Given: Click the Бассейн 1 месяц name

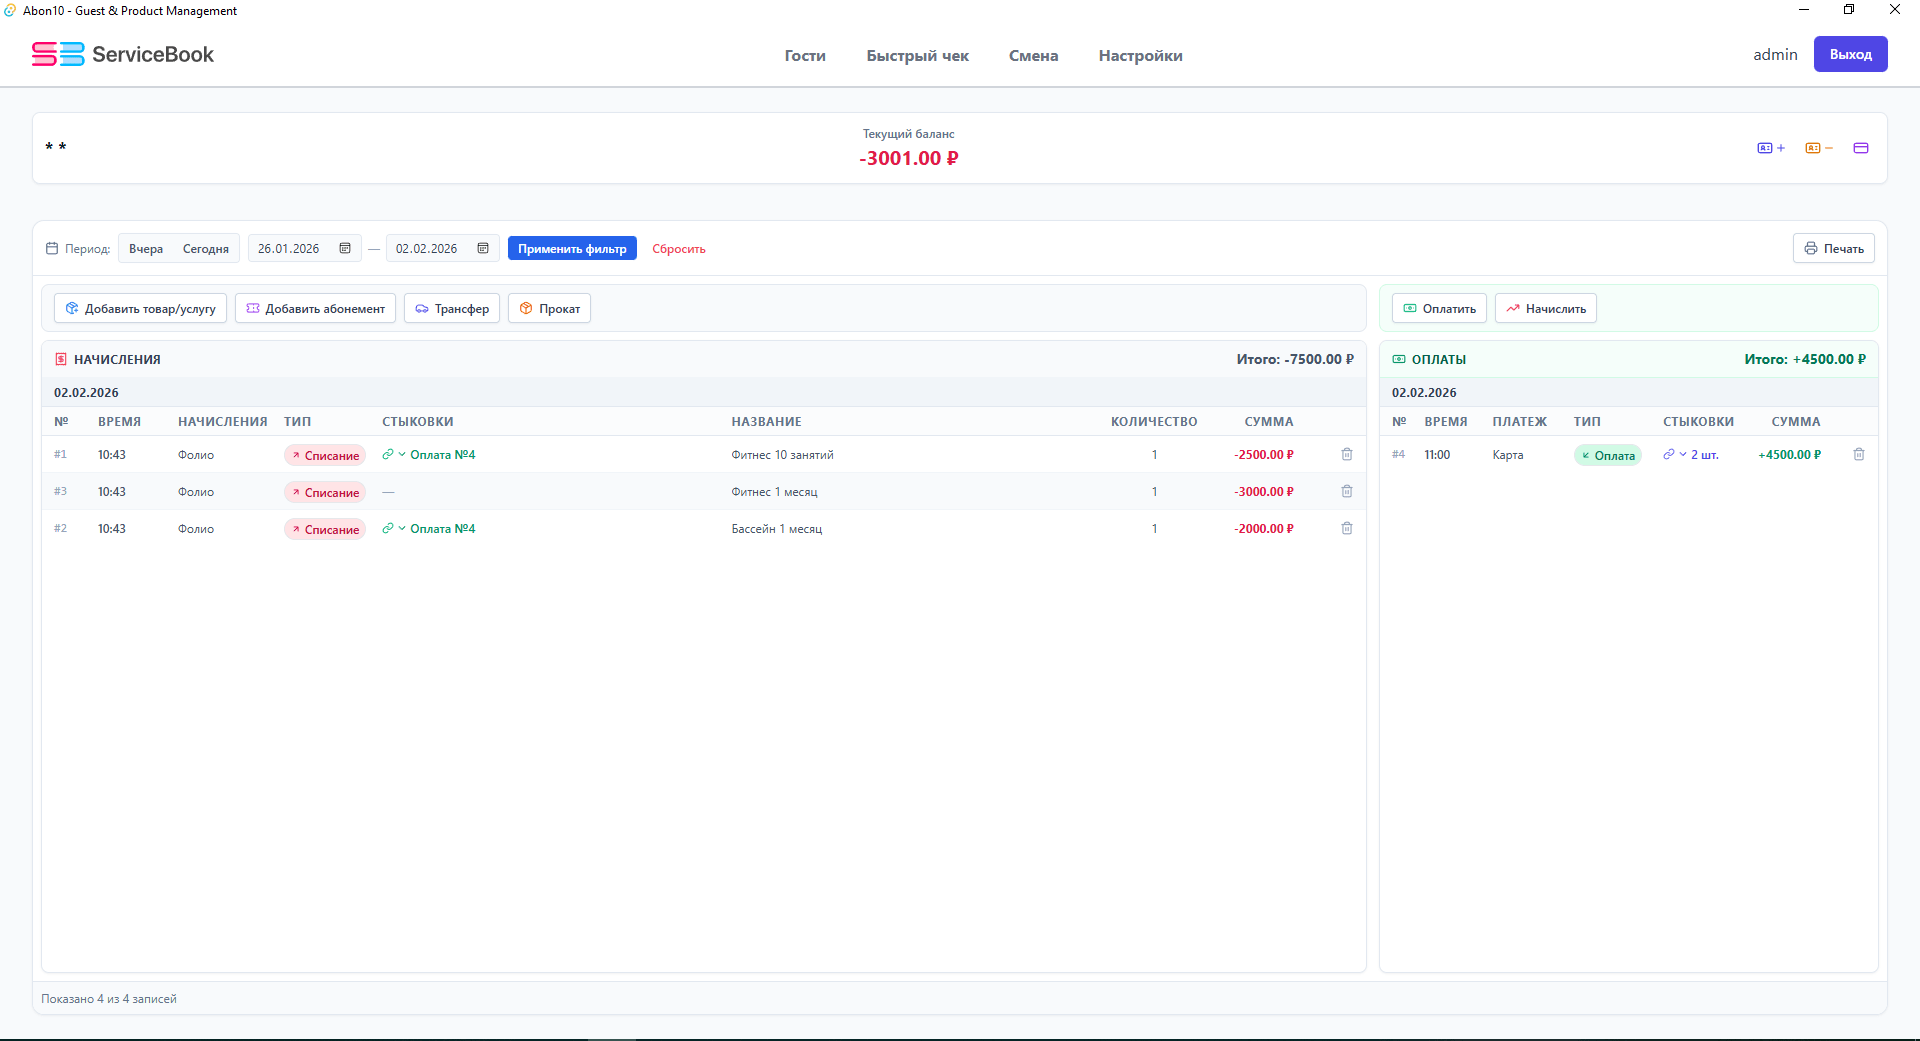Looking at the screenshot, I should 776,528.
